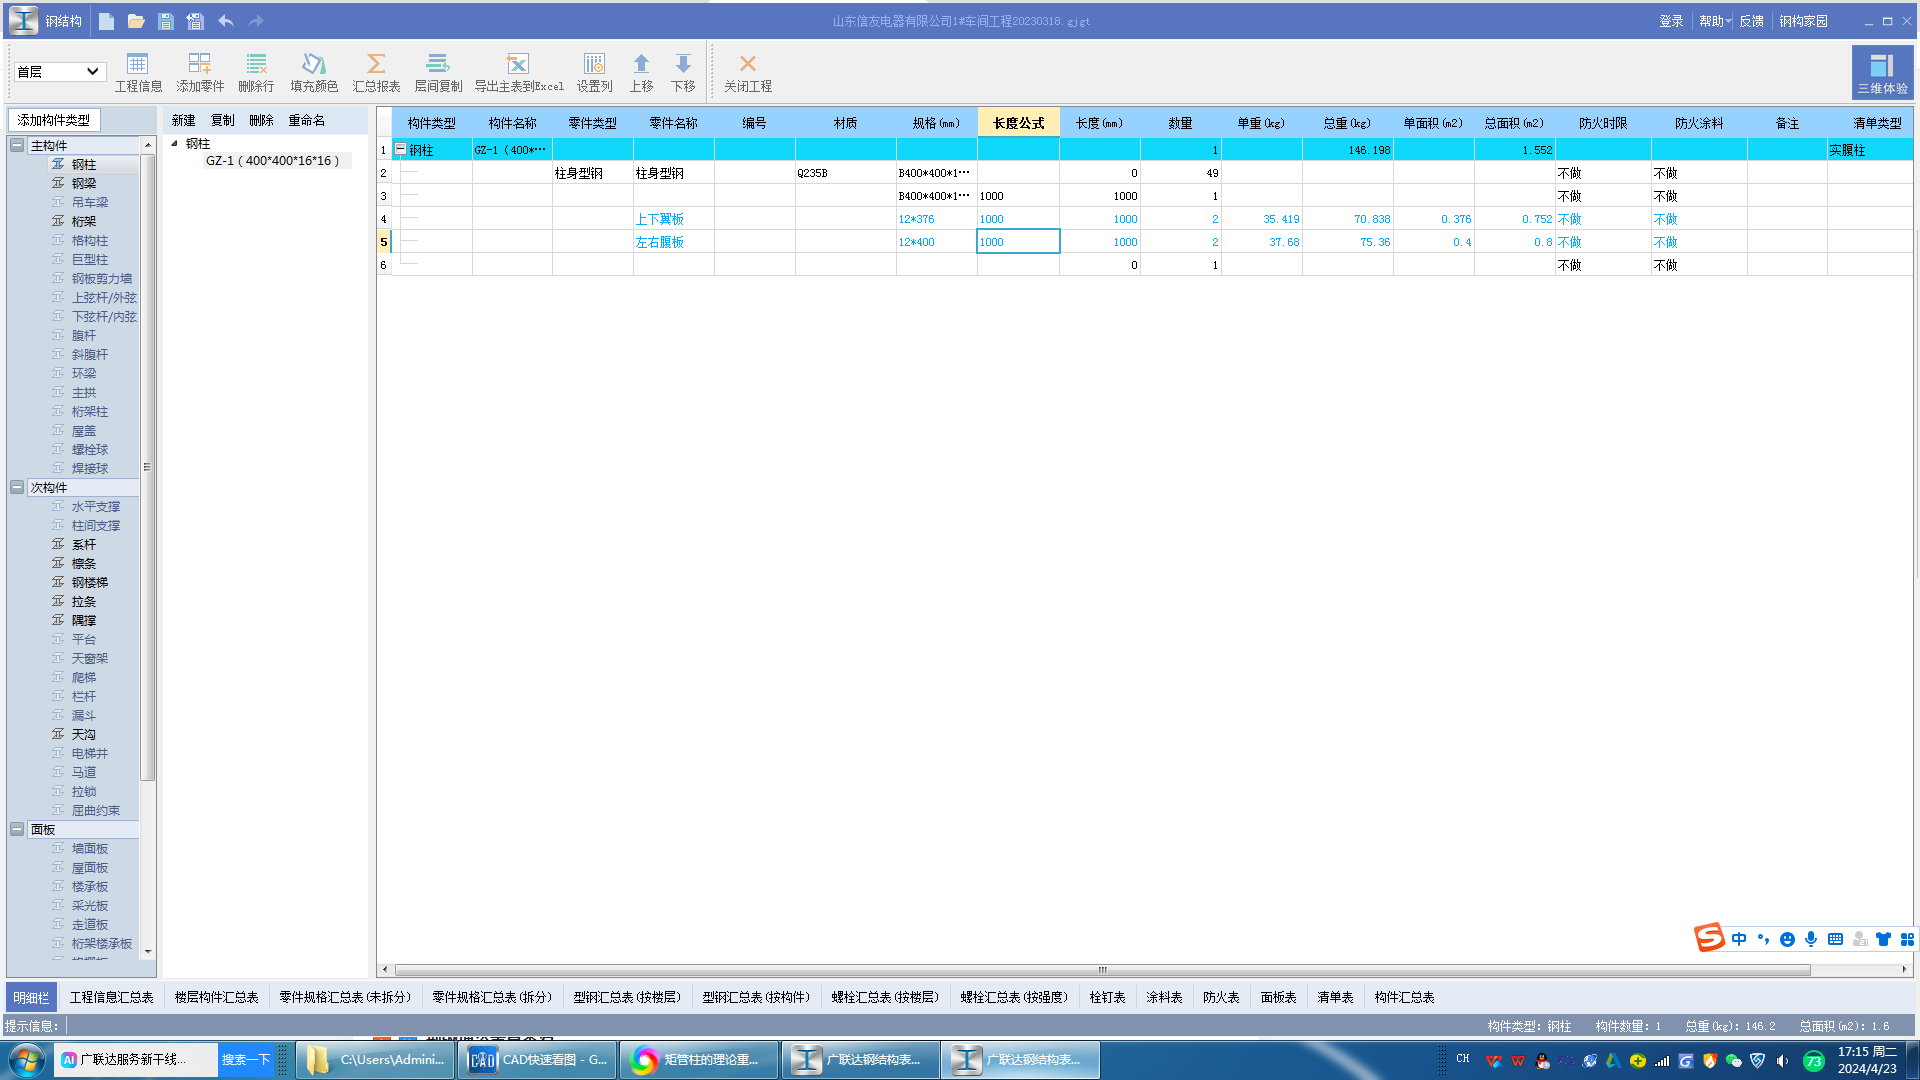Click the 删除行 toolbar icon
The width and height of the screenshot is (1920, 1080).
tap(256, 73)
